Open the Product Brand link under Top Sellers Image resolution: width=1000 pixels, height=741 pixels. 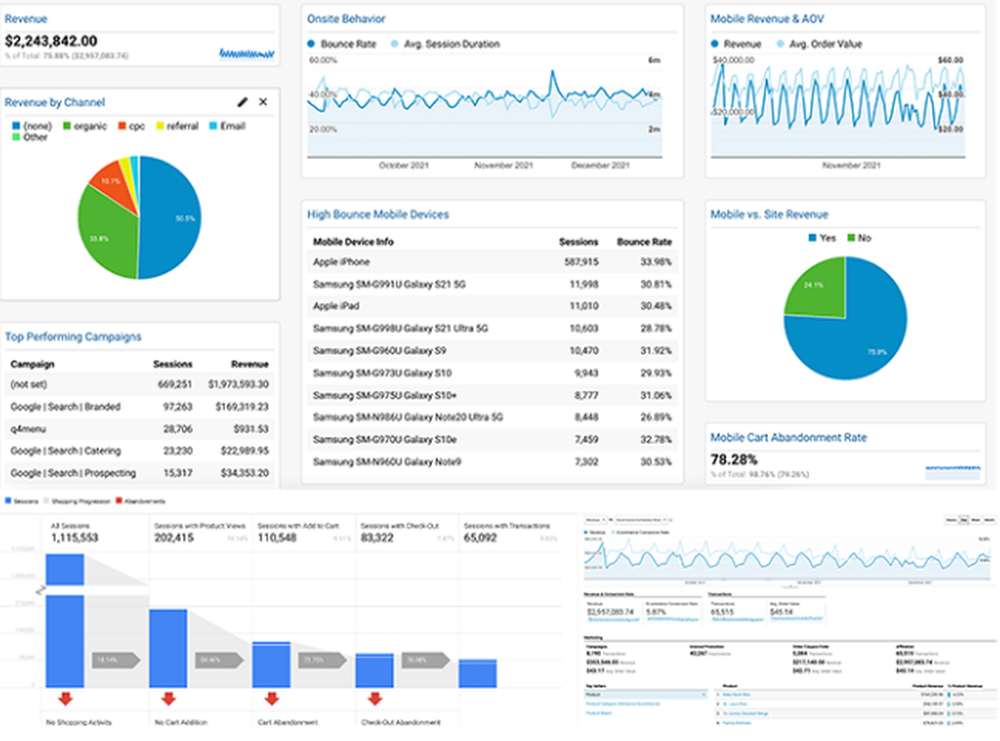pos(598,713)
